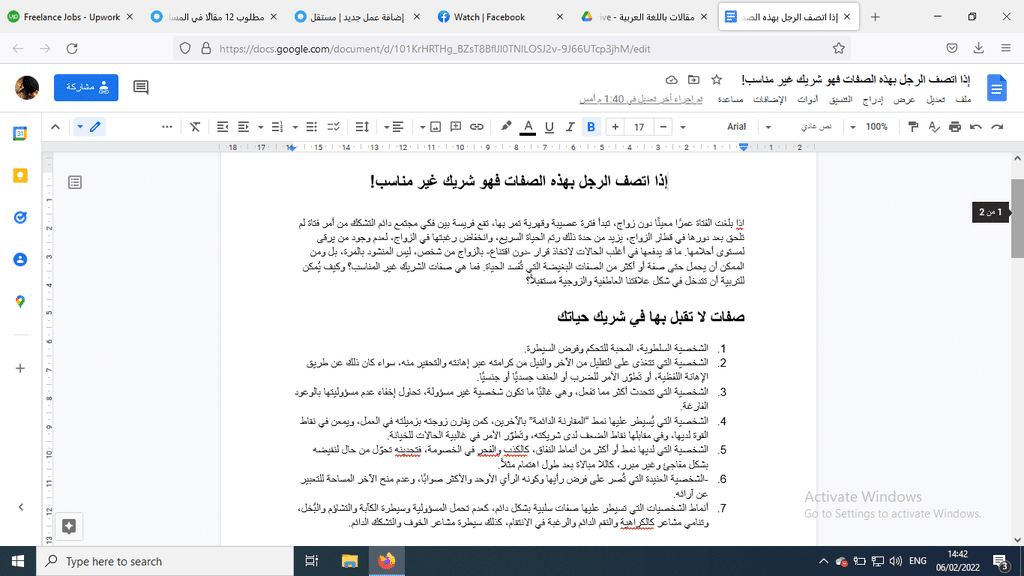Open the Insert image dropdown arrow
The width and height of the screenshot is (1024, 576).
point(423,127)
